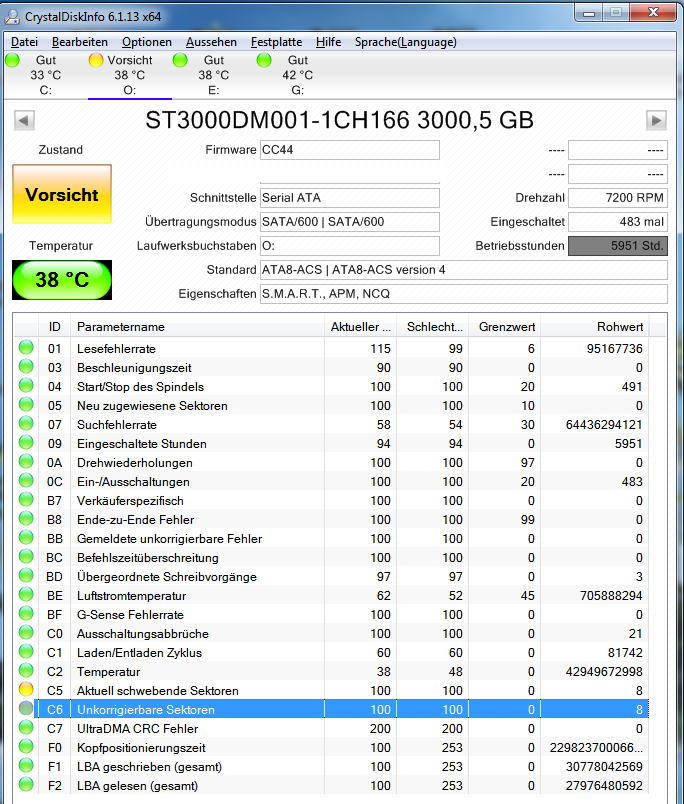
Task: Click the green 38 °C temperature button
Action: coord(62,280)
